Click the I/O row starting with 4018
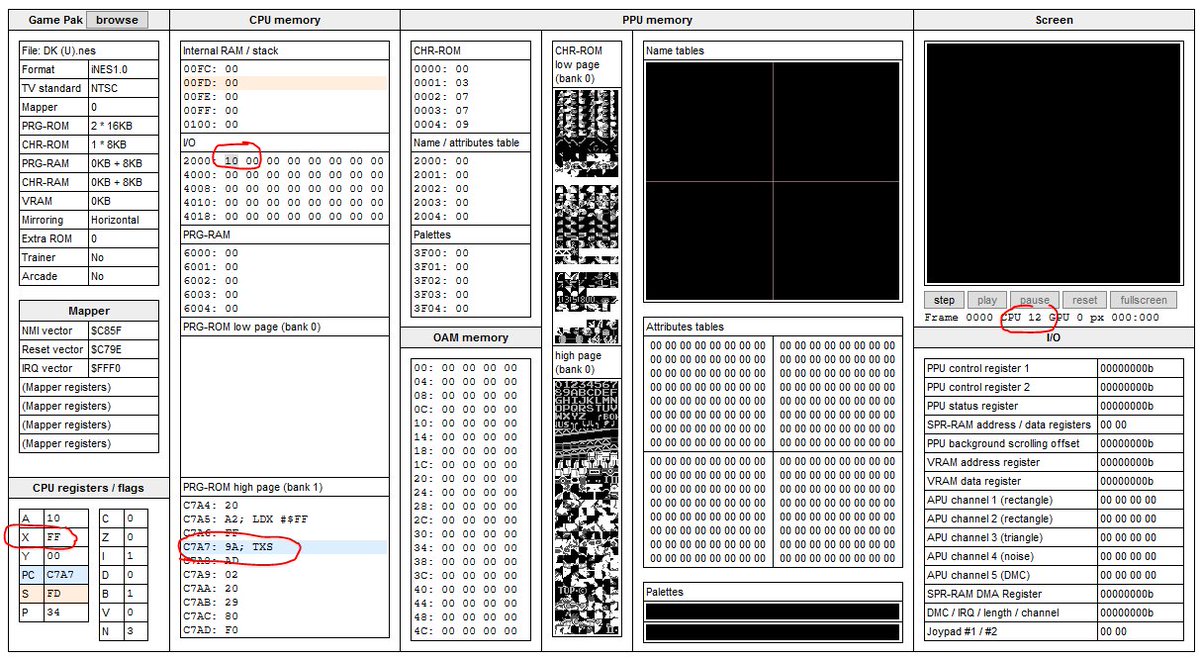This screenshot has height=659, width=1200. click(284, 216)
